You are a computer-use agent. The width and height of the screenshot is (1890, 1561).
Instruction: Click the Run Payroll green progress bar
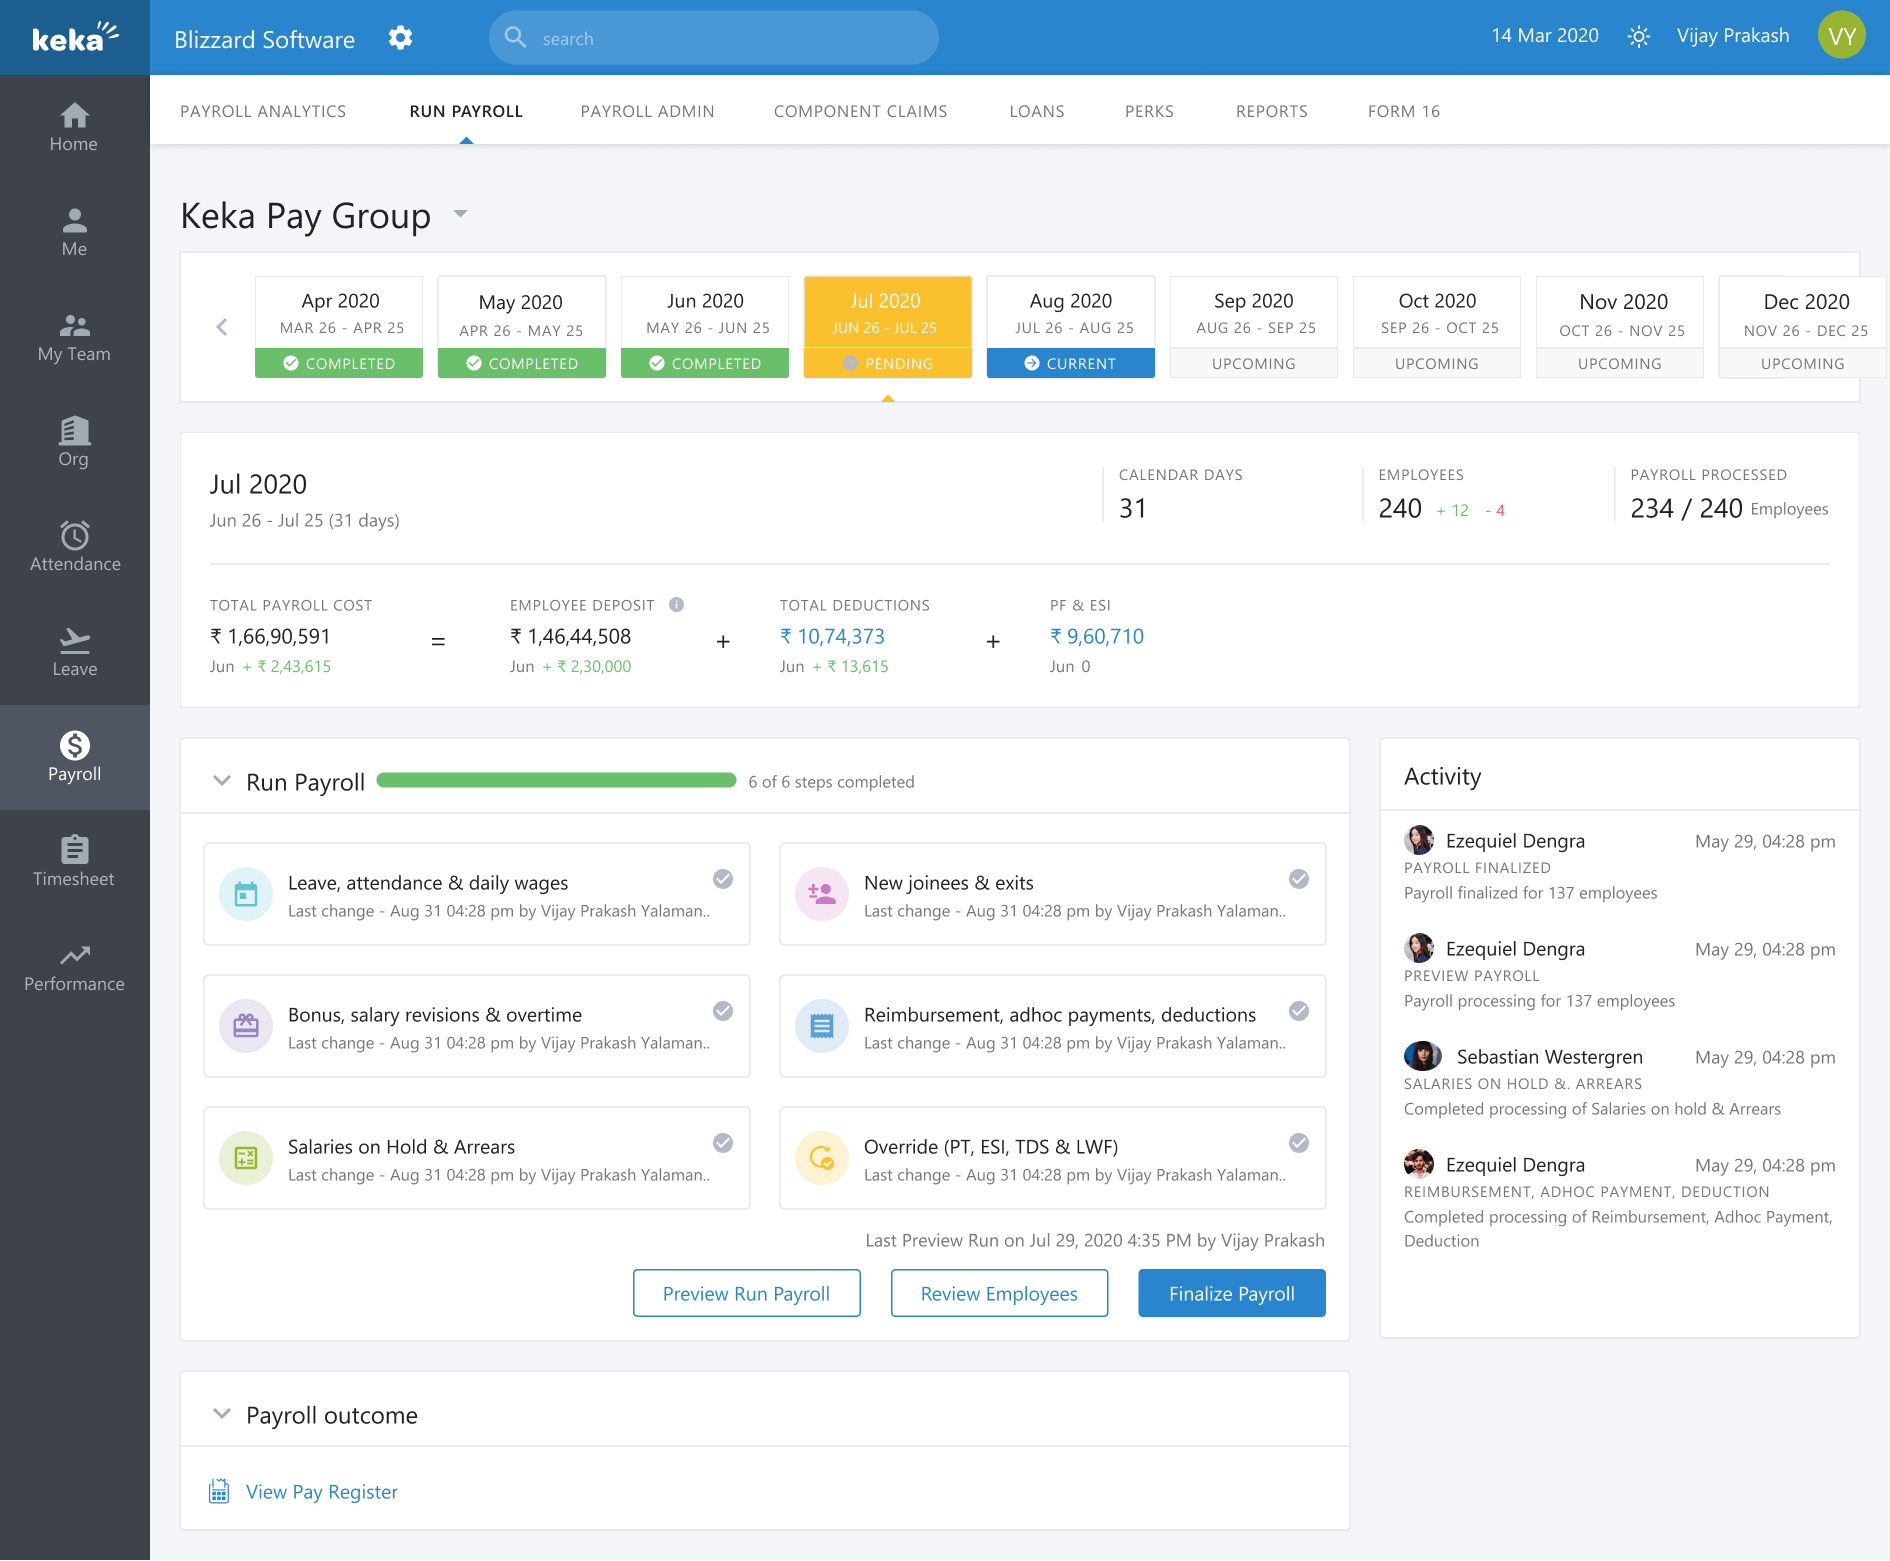[x=557, y=780]
